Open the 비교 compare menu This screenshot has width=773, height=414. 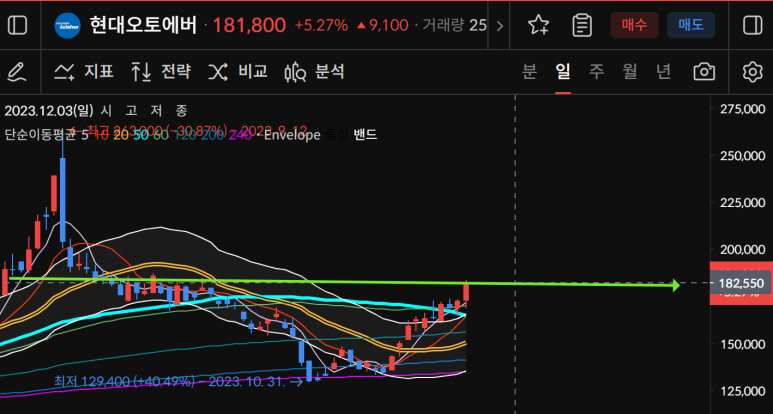238,72
